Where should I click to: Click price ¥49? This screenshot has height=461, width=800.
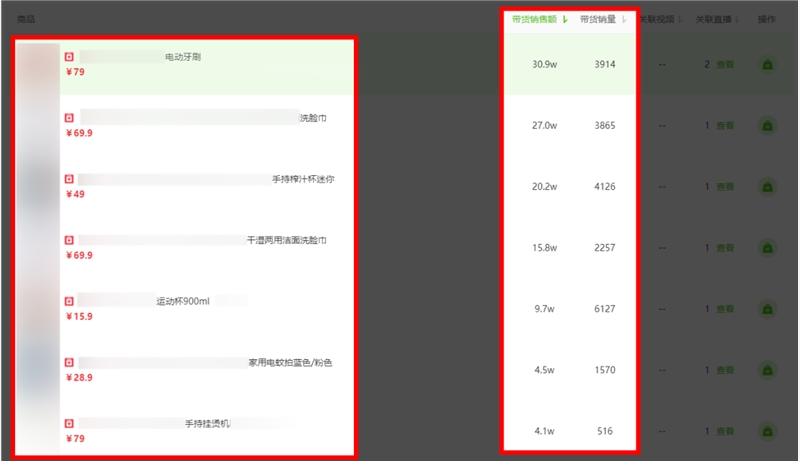click(x=75, y=194)
